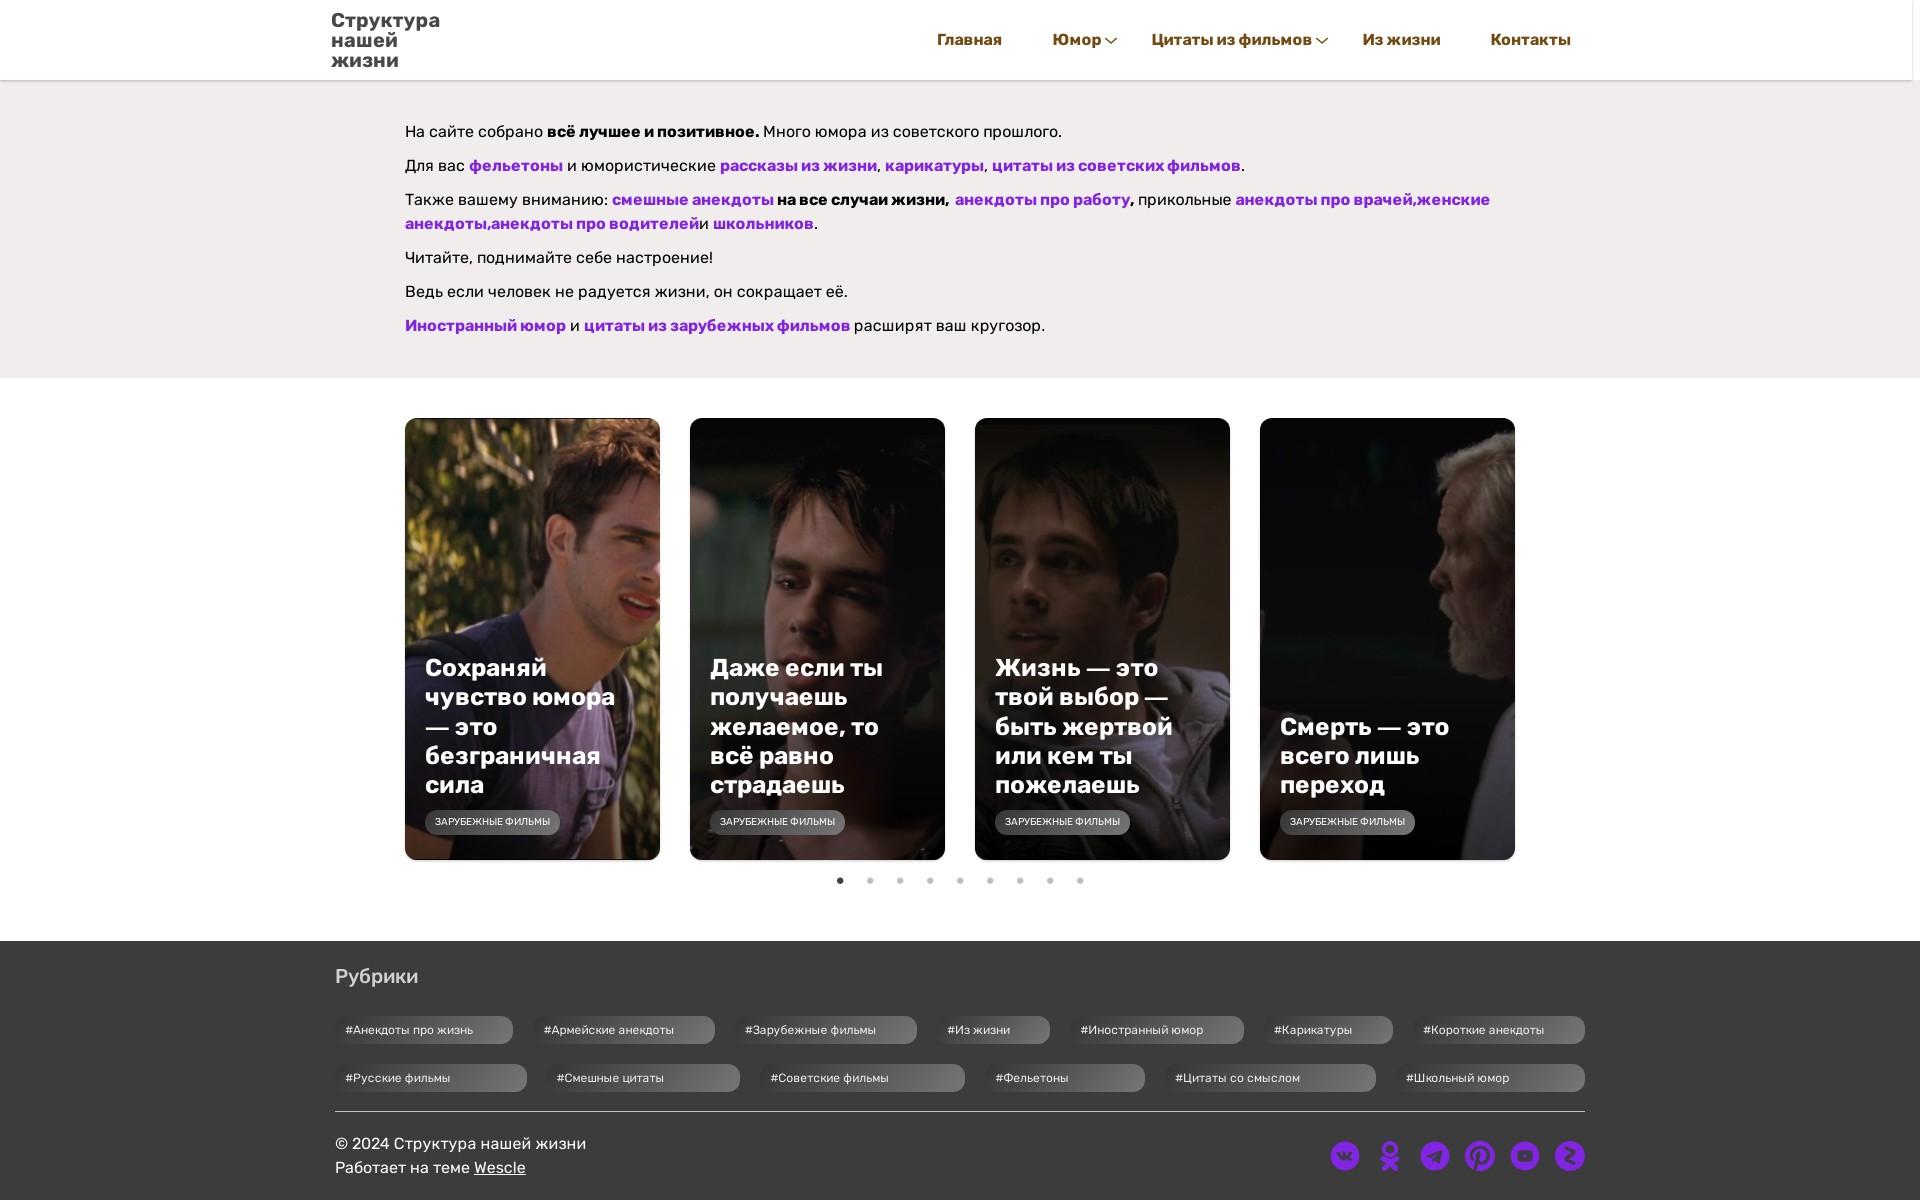Open the Pinterest social icon in the footer
The height and width of the screenshot is (1200, 1920).
click(x=1480, y=1156)
